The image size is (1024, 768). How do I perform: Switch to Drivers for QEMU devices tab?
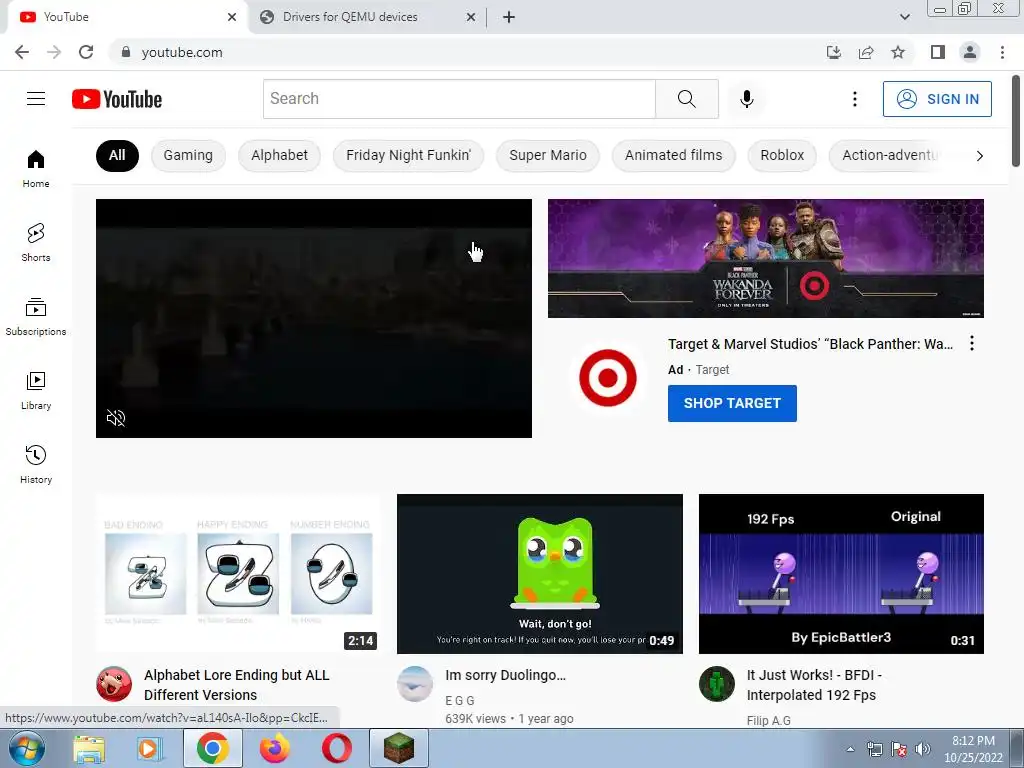pos(367,17)
